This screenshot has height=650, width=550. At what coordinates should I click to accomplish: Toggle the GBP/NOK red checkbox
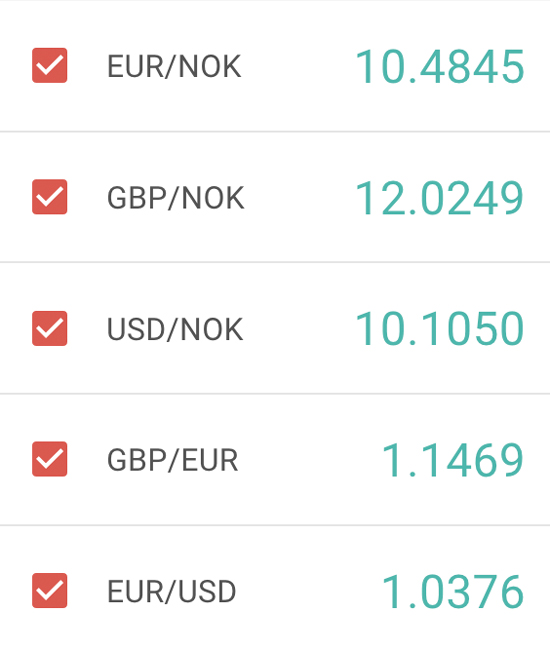[50, 197]
